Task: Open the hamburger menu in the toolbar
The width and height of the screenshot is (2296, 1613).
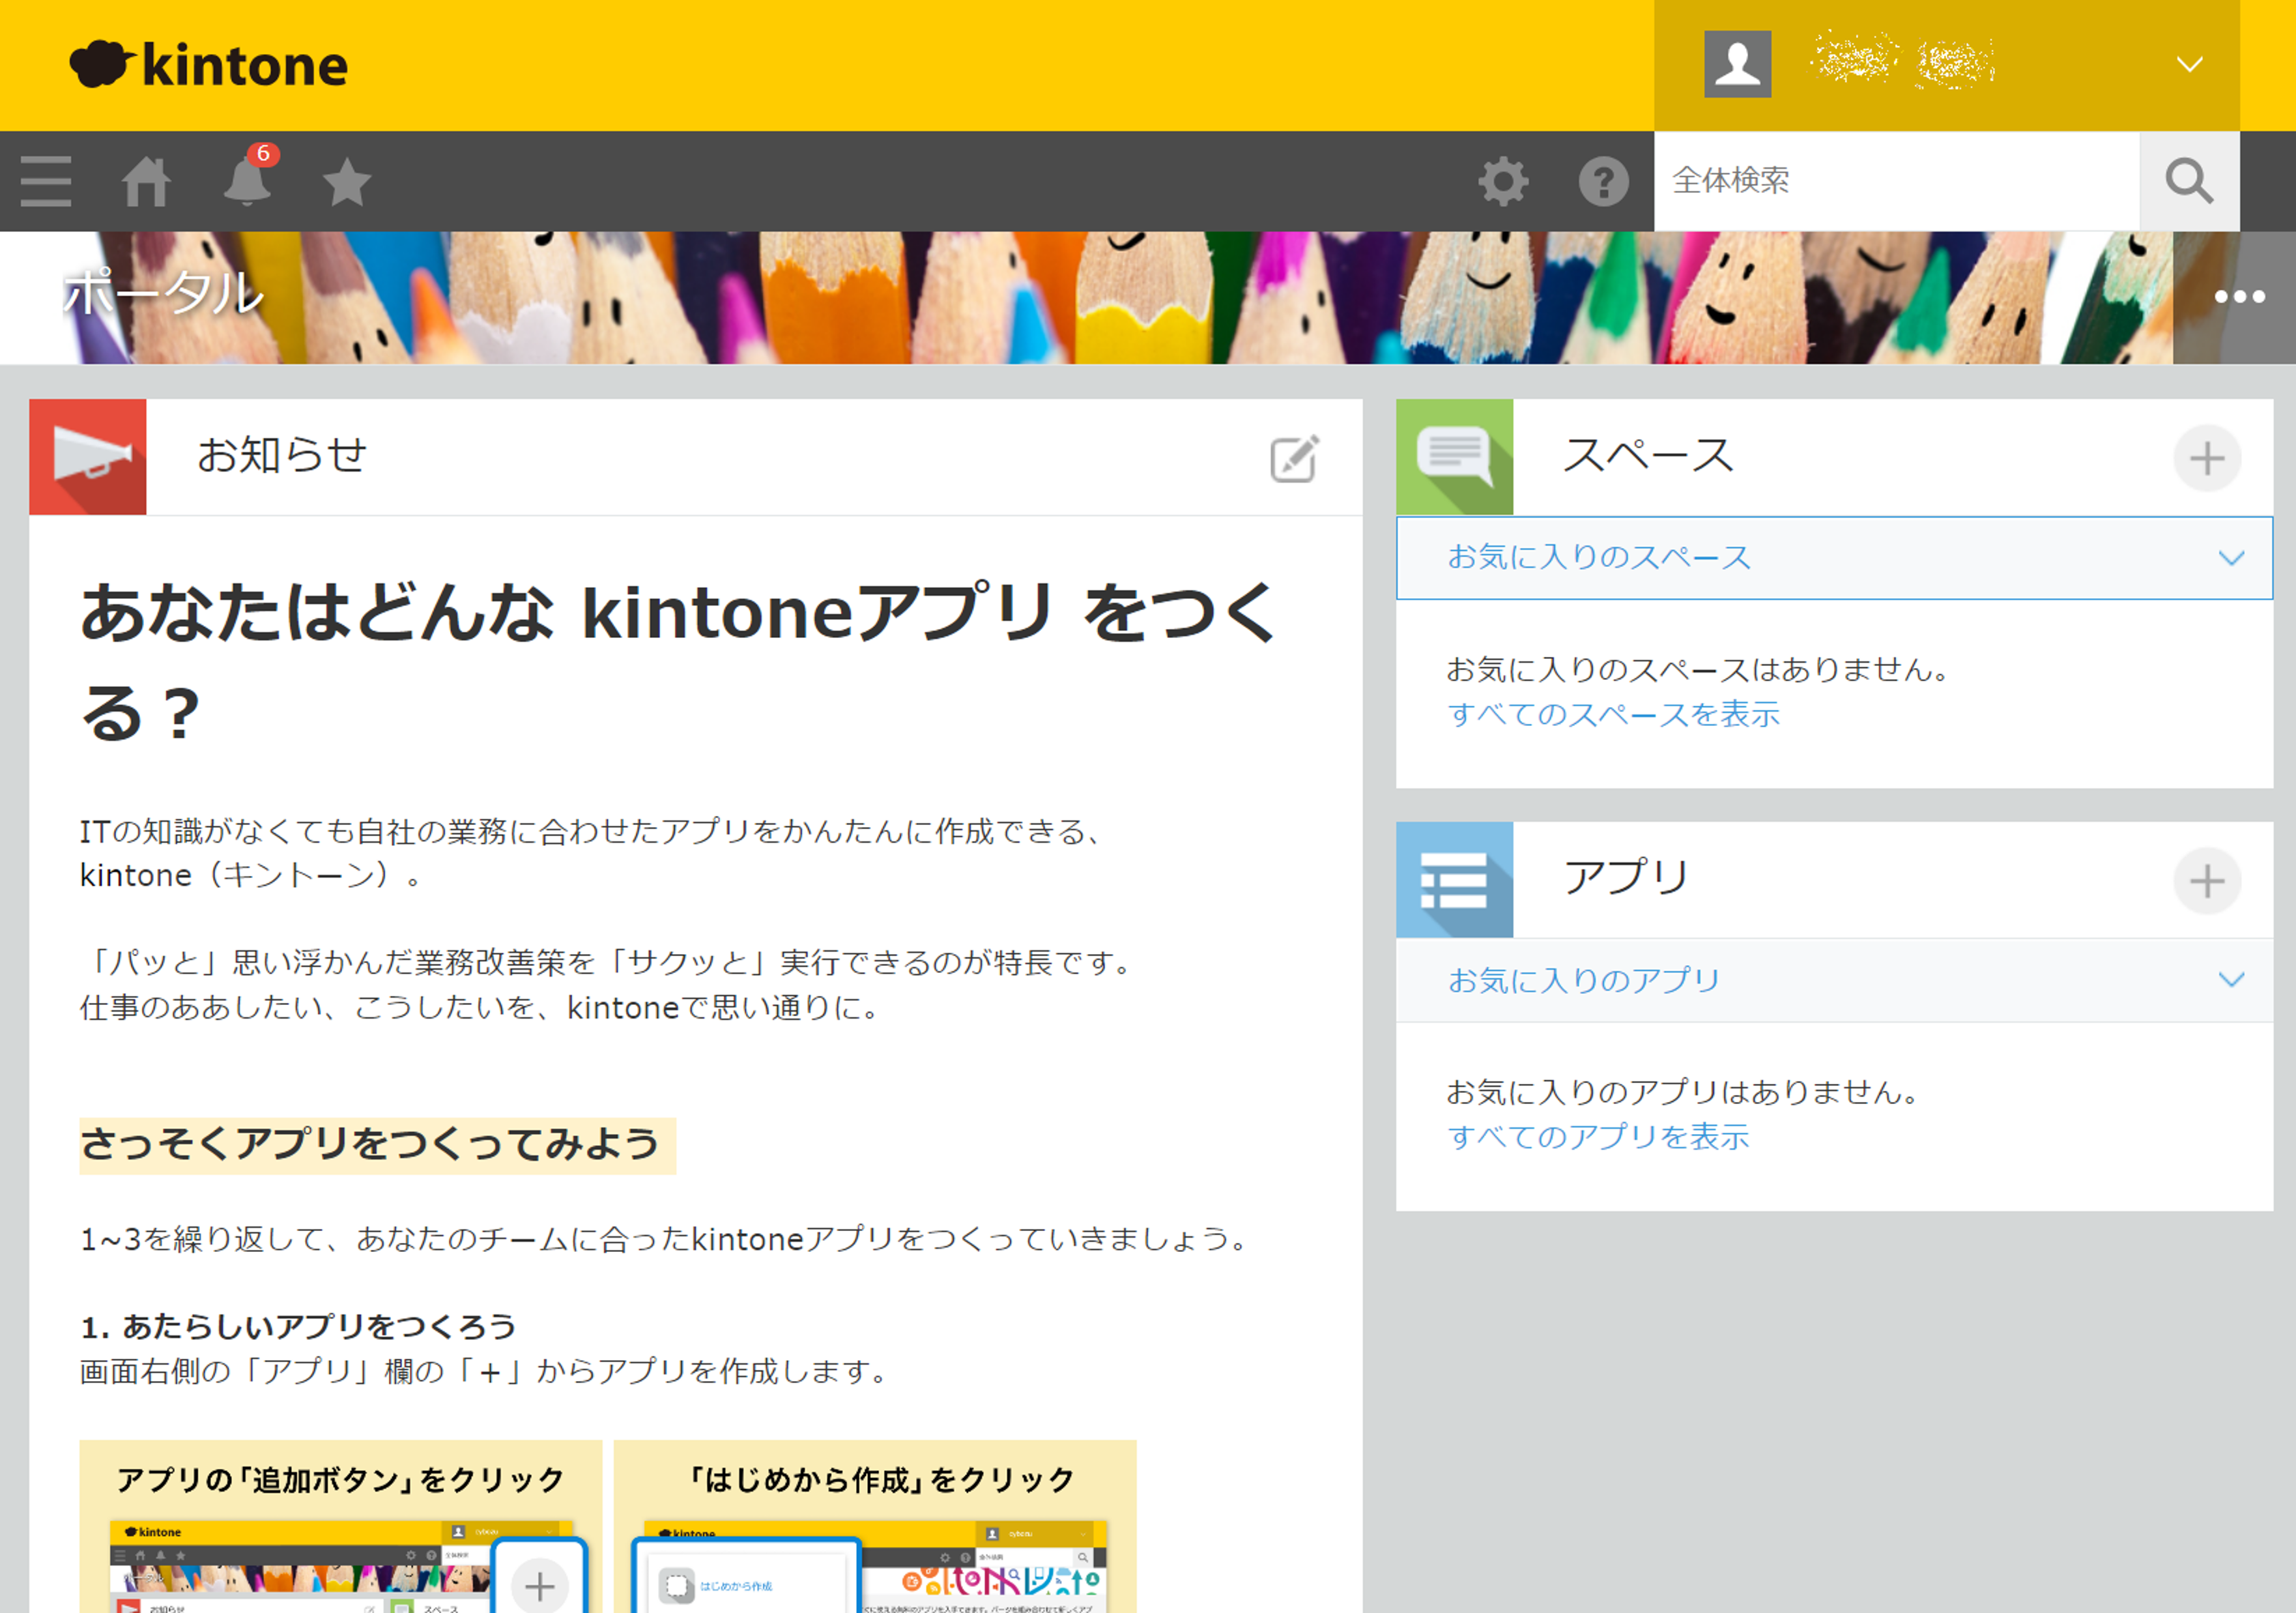Action: click(x=46, y=182)
